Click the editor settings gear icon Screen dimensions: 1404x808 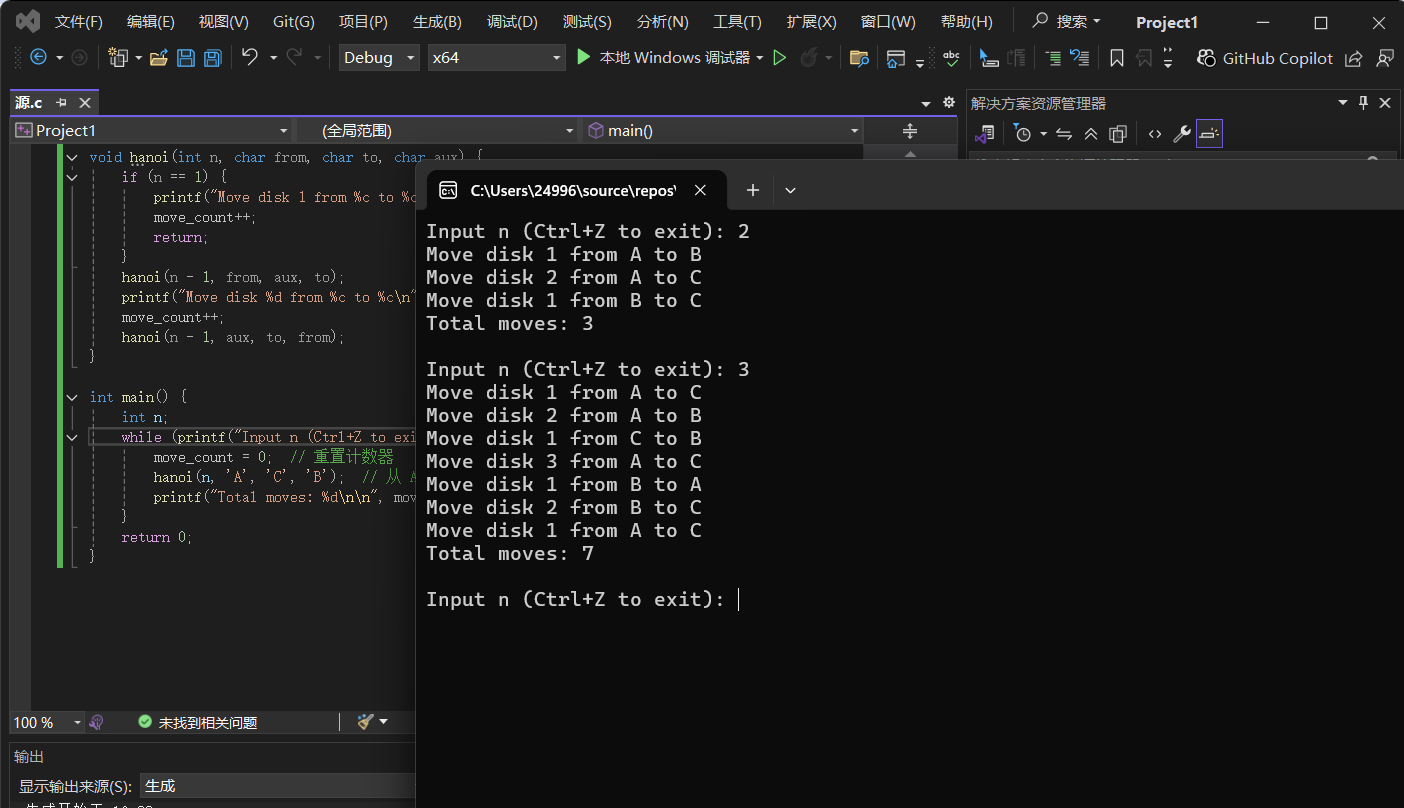click(x=949, y=102)
